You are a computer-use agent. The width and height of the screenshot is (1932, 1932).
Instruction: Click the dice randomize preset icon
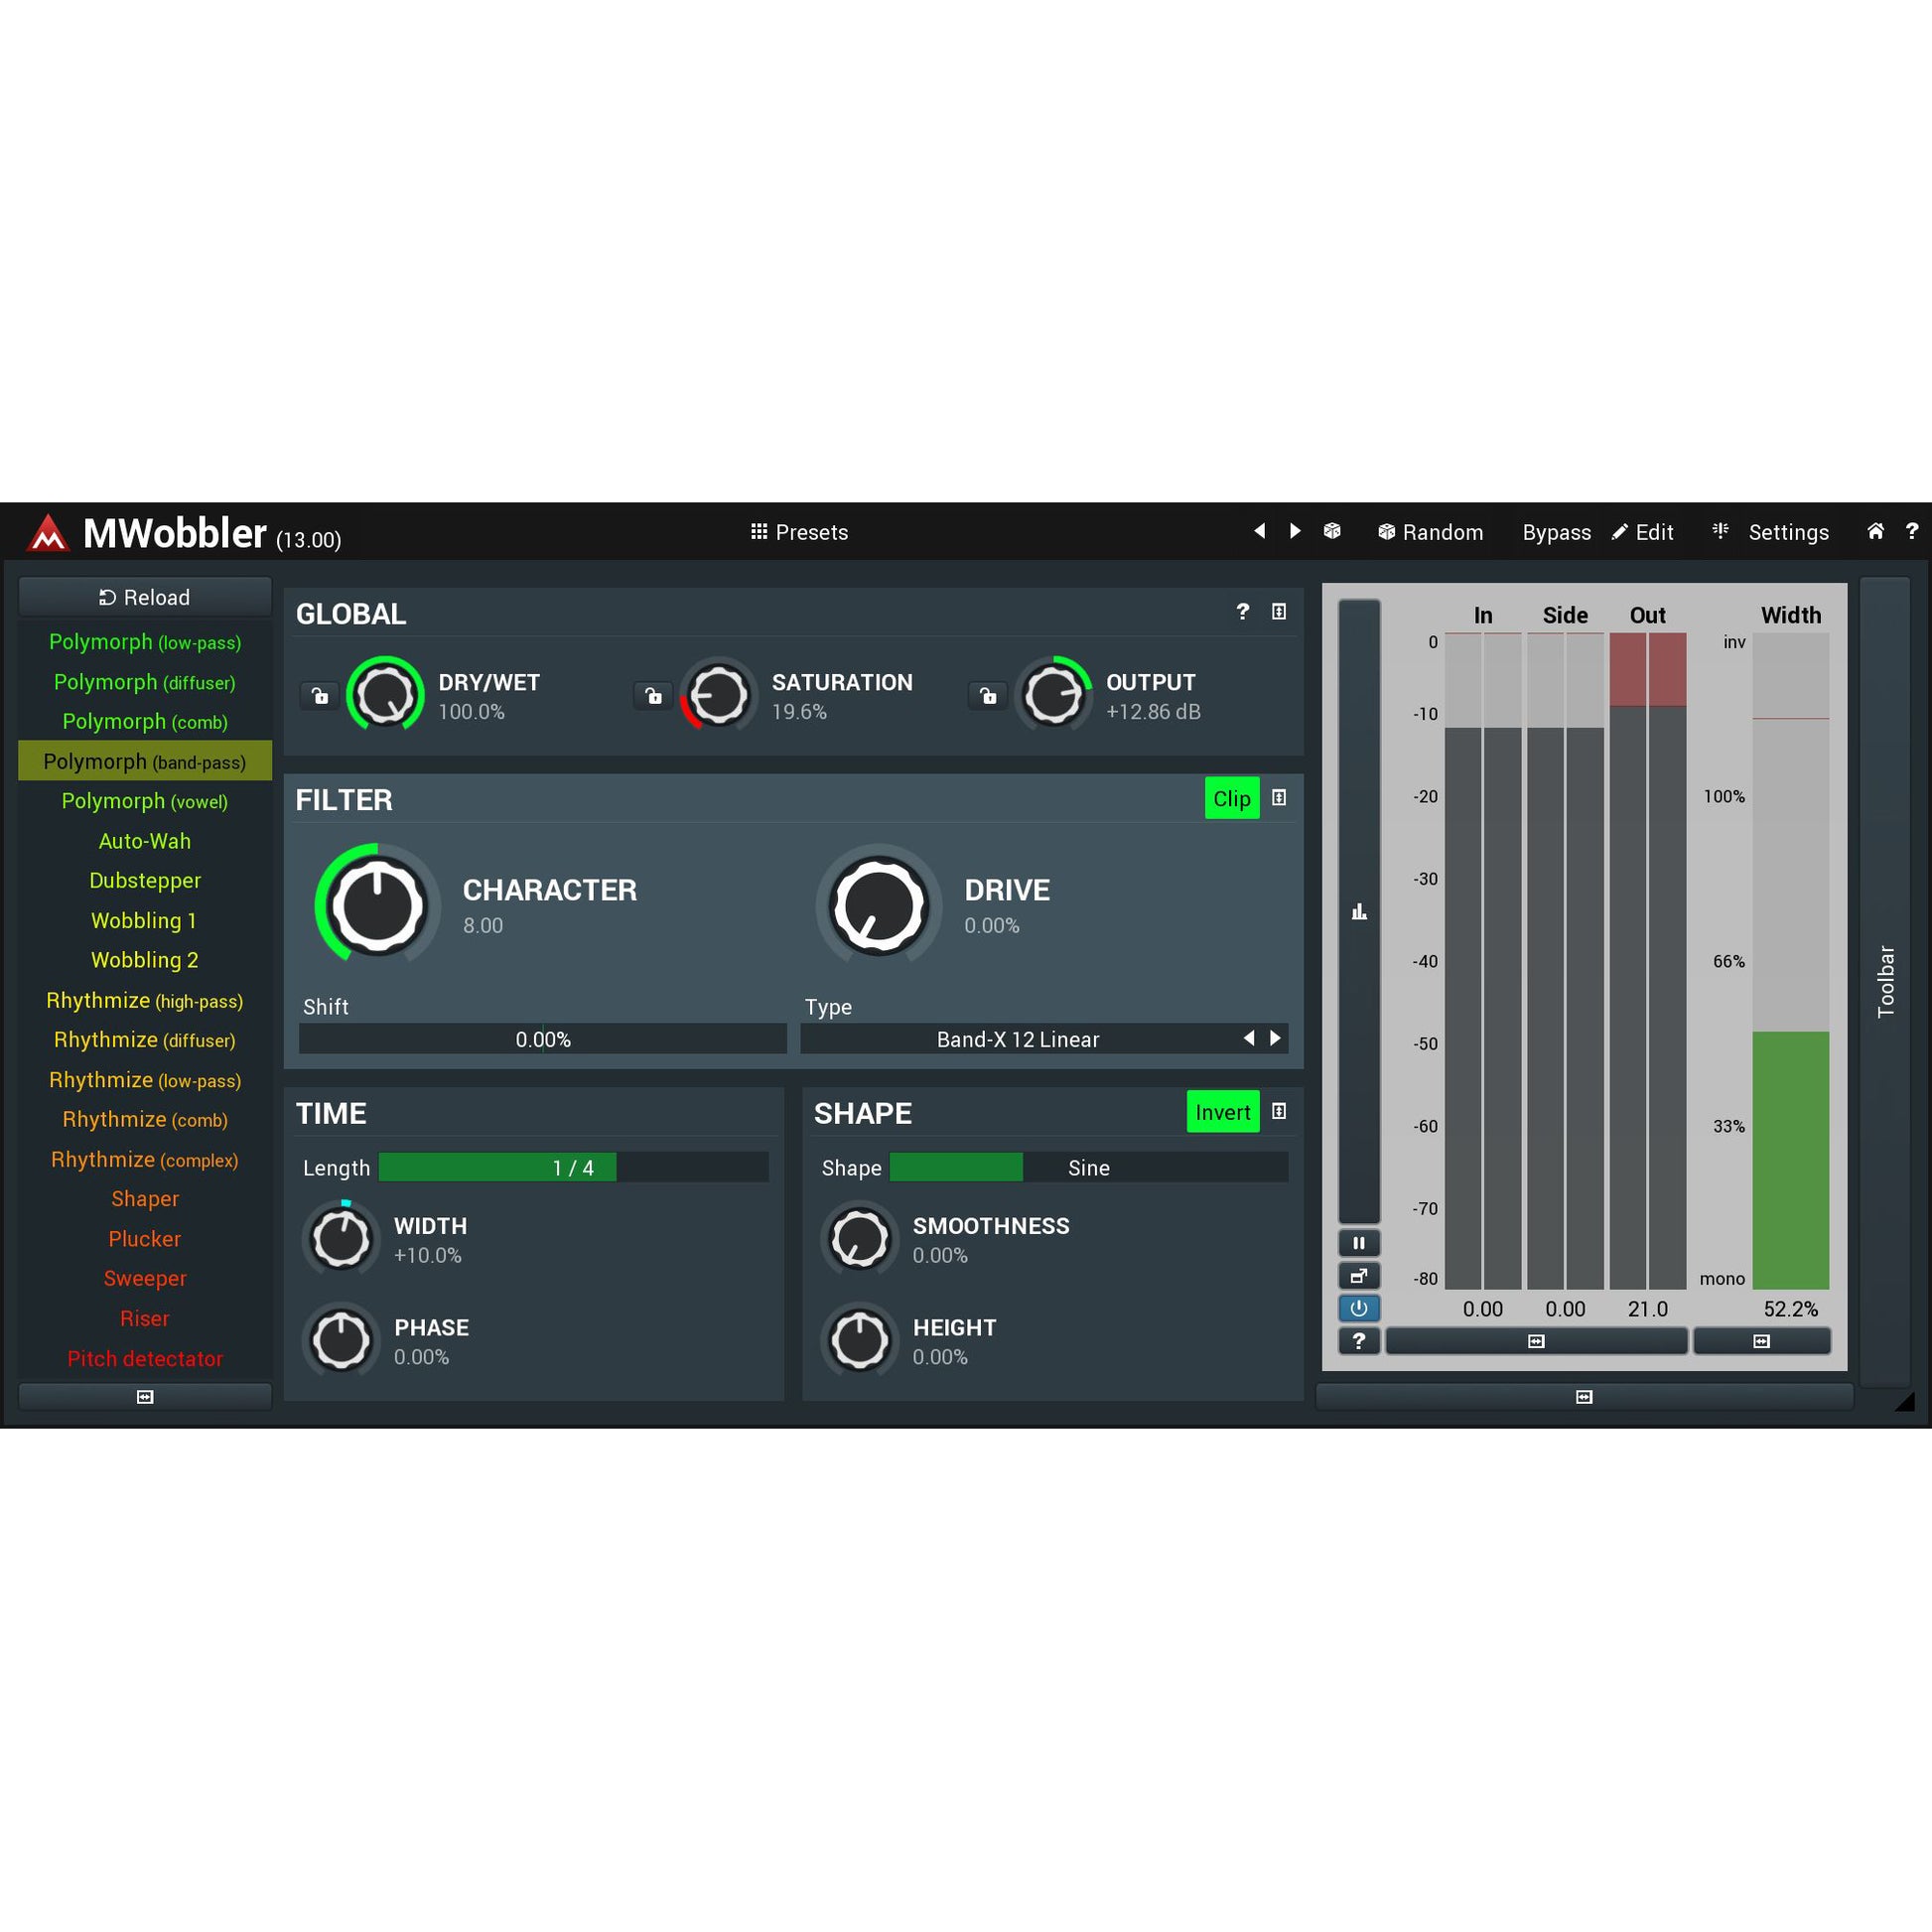[1332, 531]
